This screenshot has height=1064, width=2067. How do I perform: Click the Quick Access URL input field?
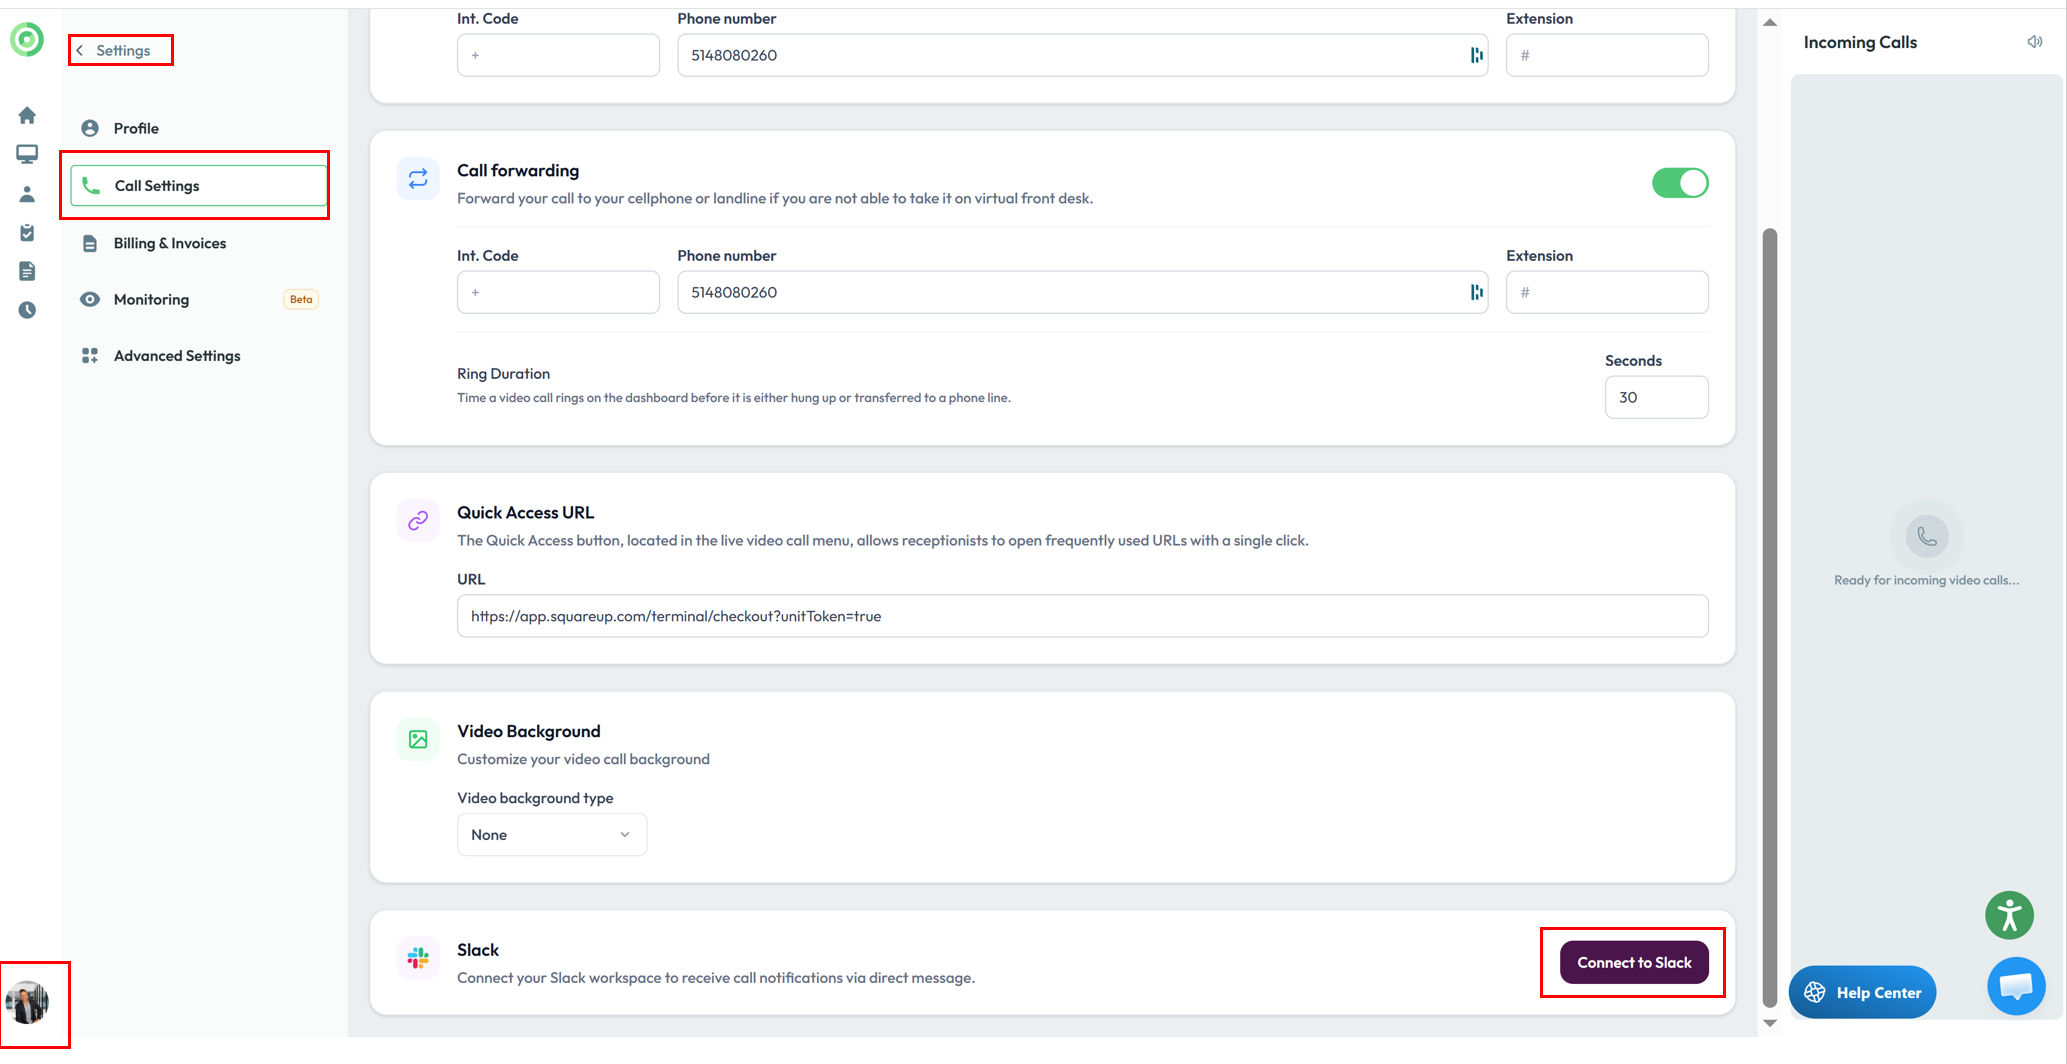1082,616
